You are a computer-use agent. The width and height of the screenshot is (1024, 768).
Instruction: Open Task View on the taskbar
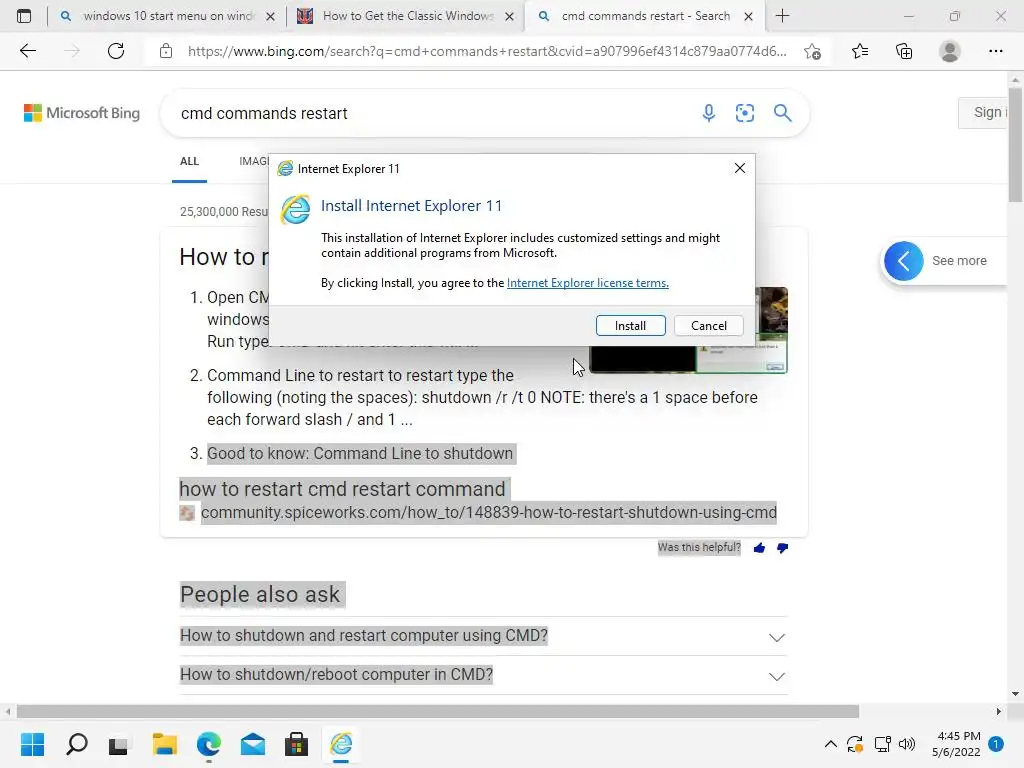tap(120, 744)
